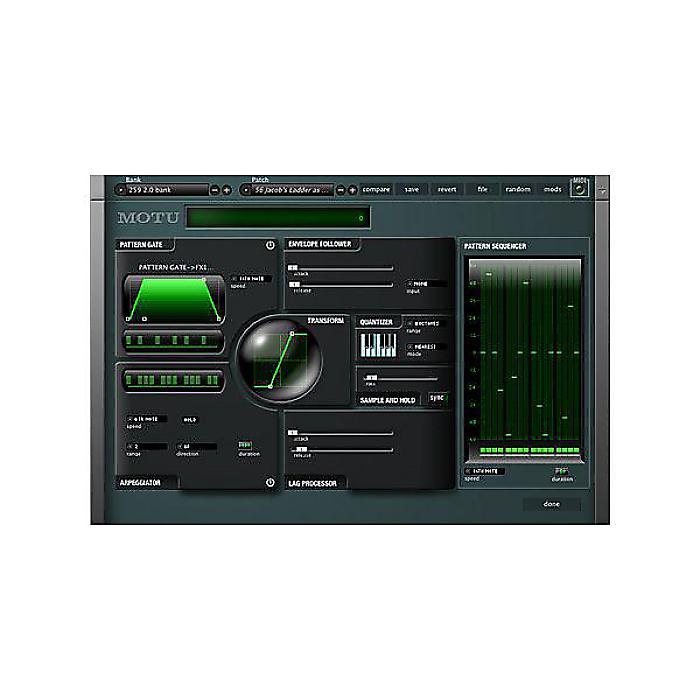The image size is (700, 700).
Task: Click the Pattern Gate envelope shape display
Action: [174, 299]
